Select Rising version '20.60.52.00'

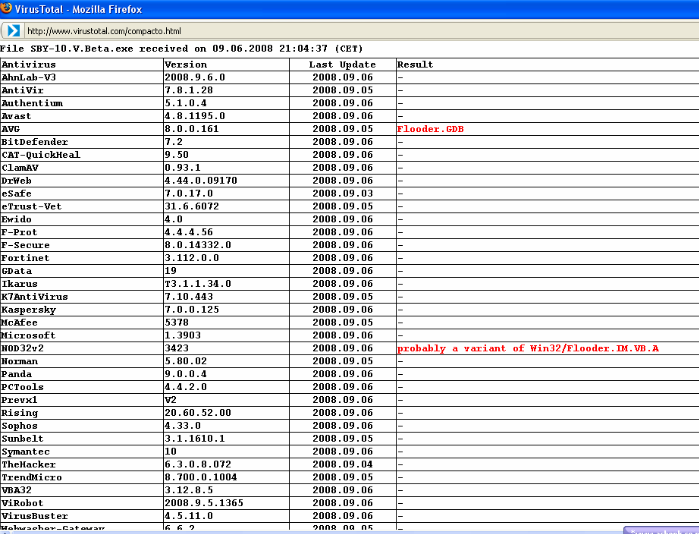click(x=197, y=413)
